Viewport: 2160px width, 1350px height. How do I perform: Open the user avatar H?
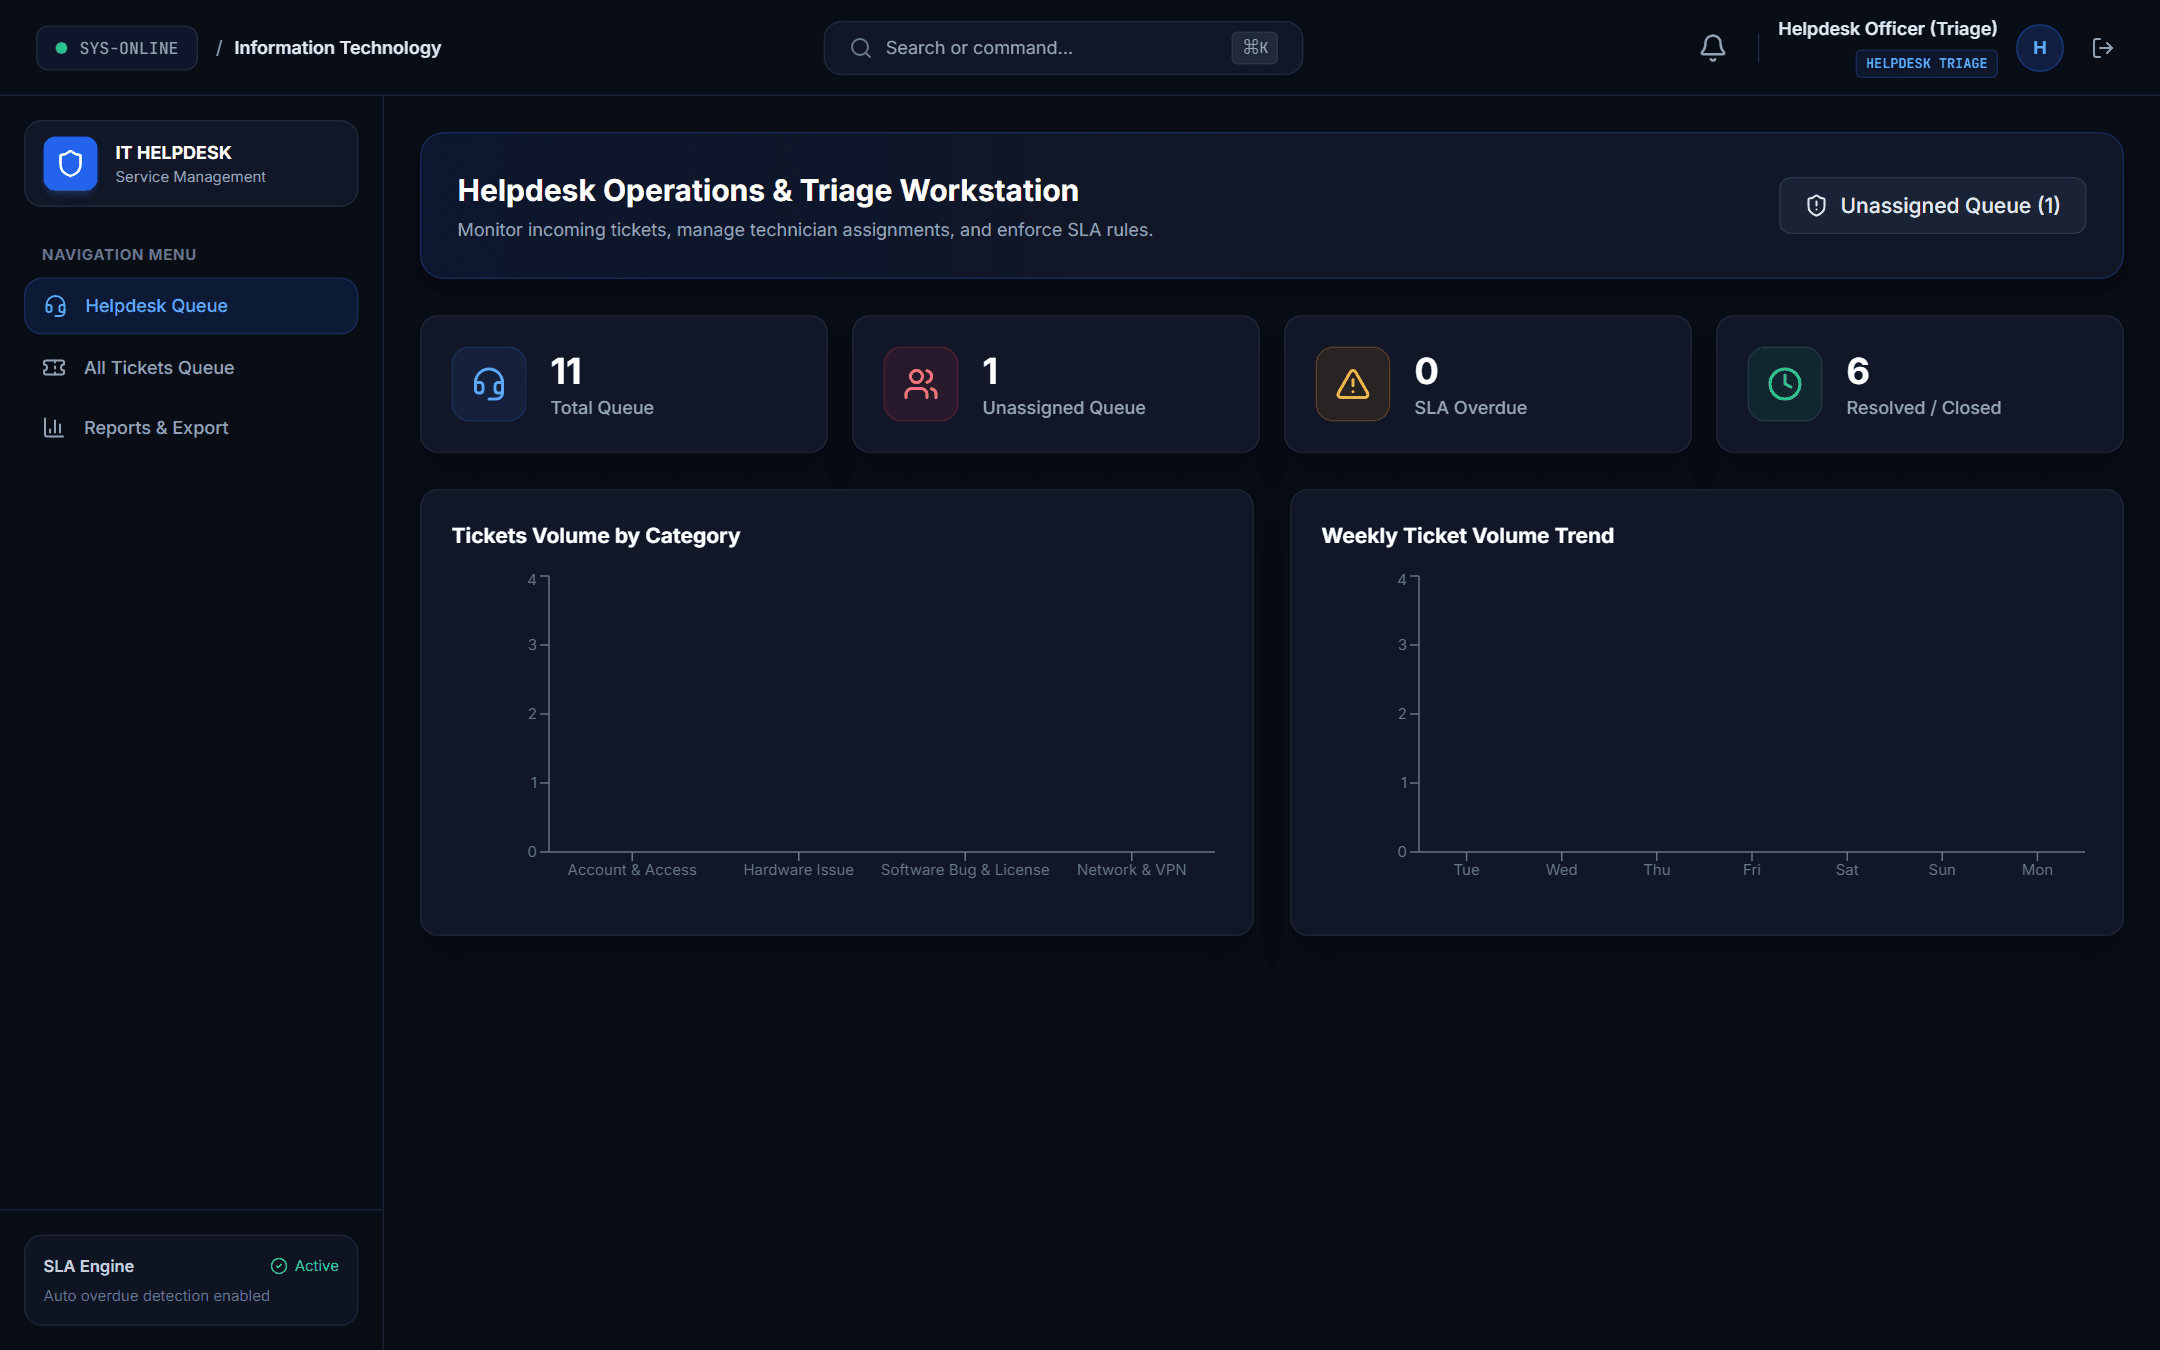coord(2039,47)
